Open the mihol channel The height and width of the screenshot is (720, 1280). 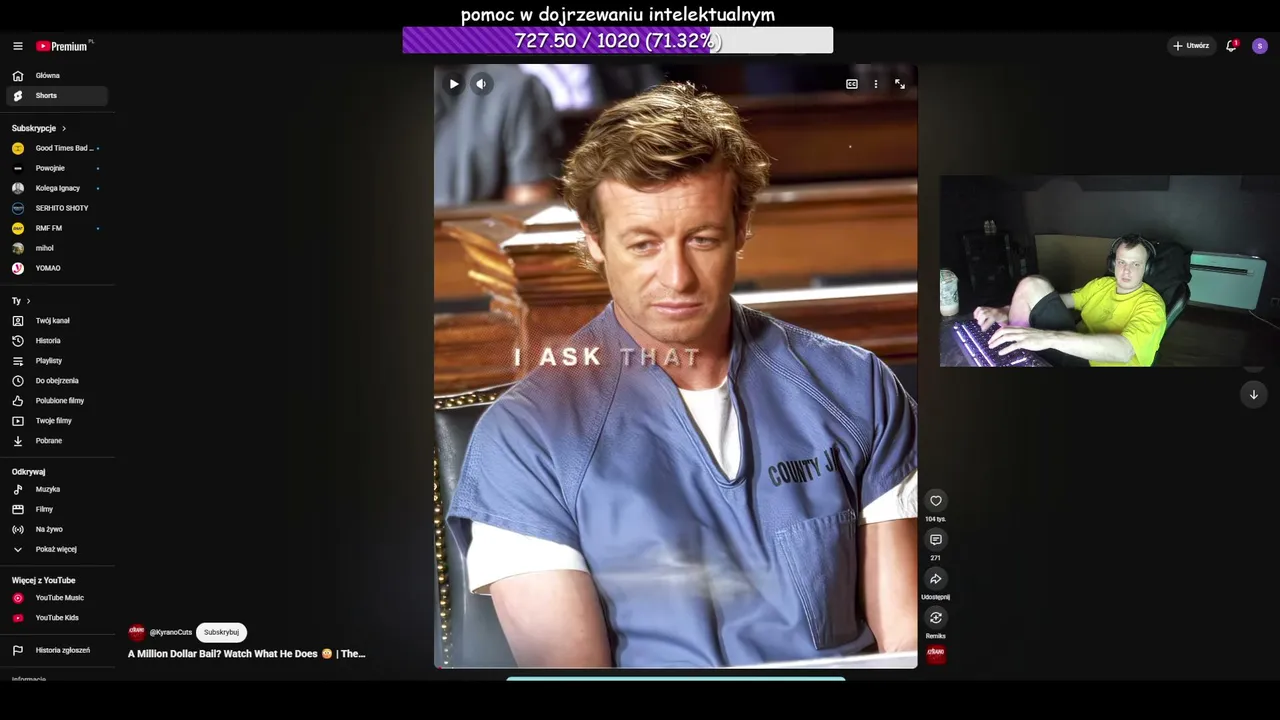(57, 248)
